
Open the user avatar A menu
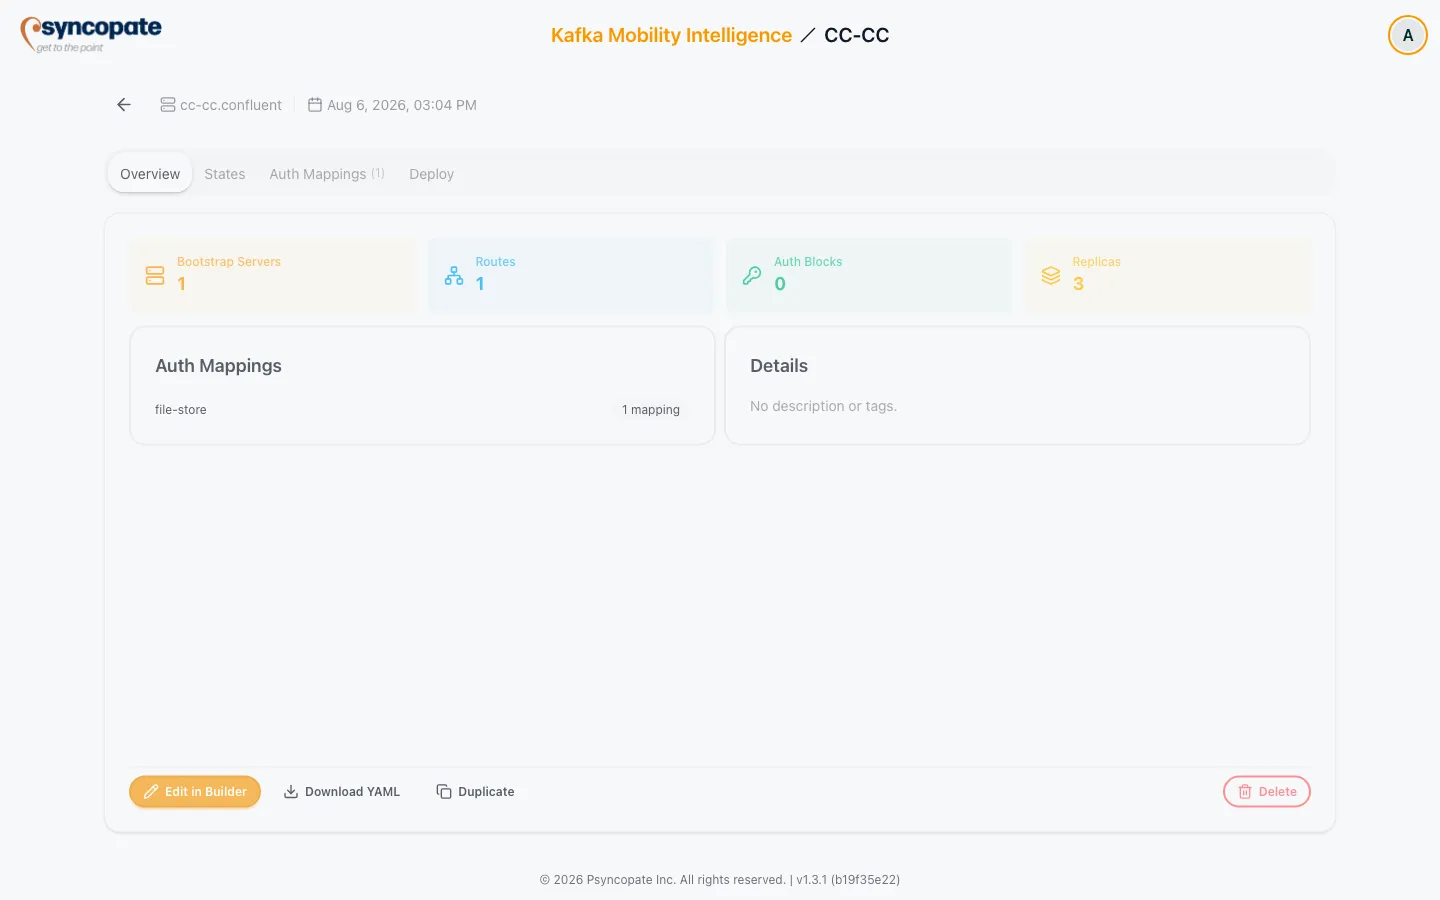click(x=1408, y=35)
